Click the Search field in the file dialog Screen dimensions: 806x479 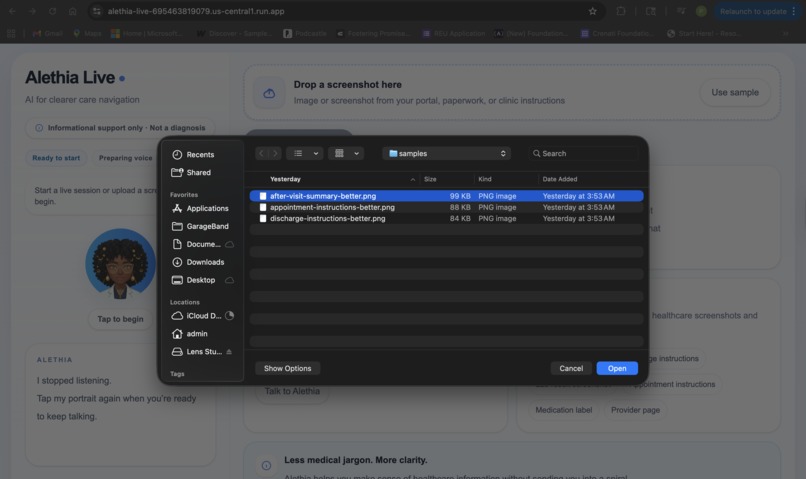[x=584, y=153]
